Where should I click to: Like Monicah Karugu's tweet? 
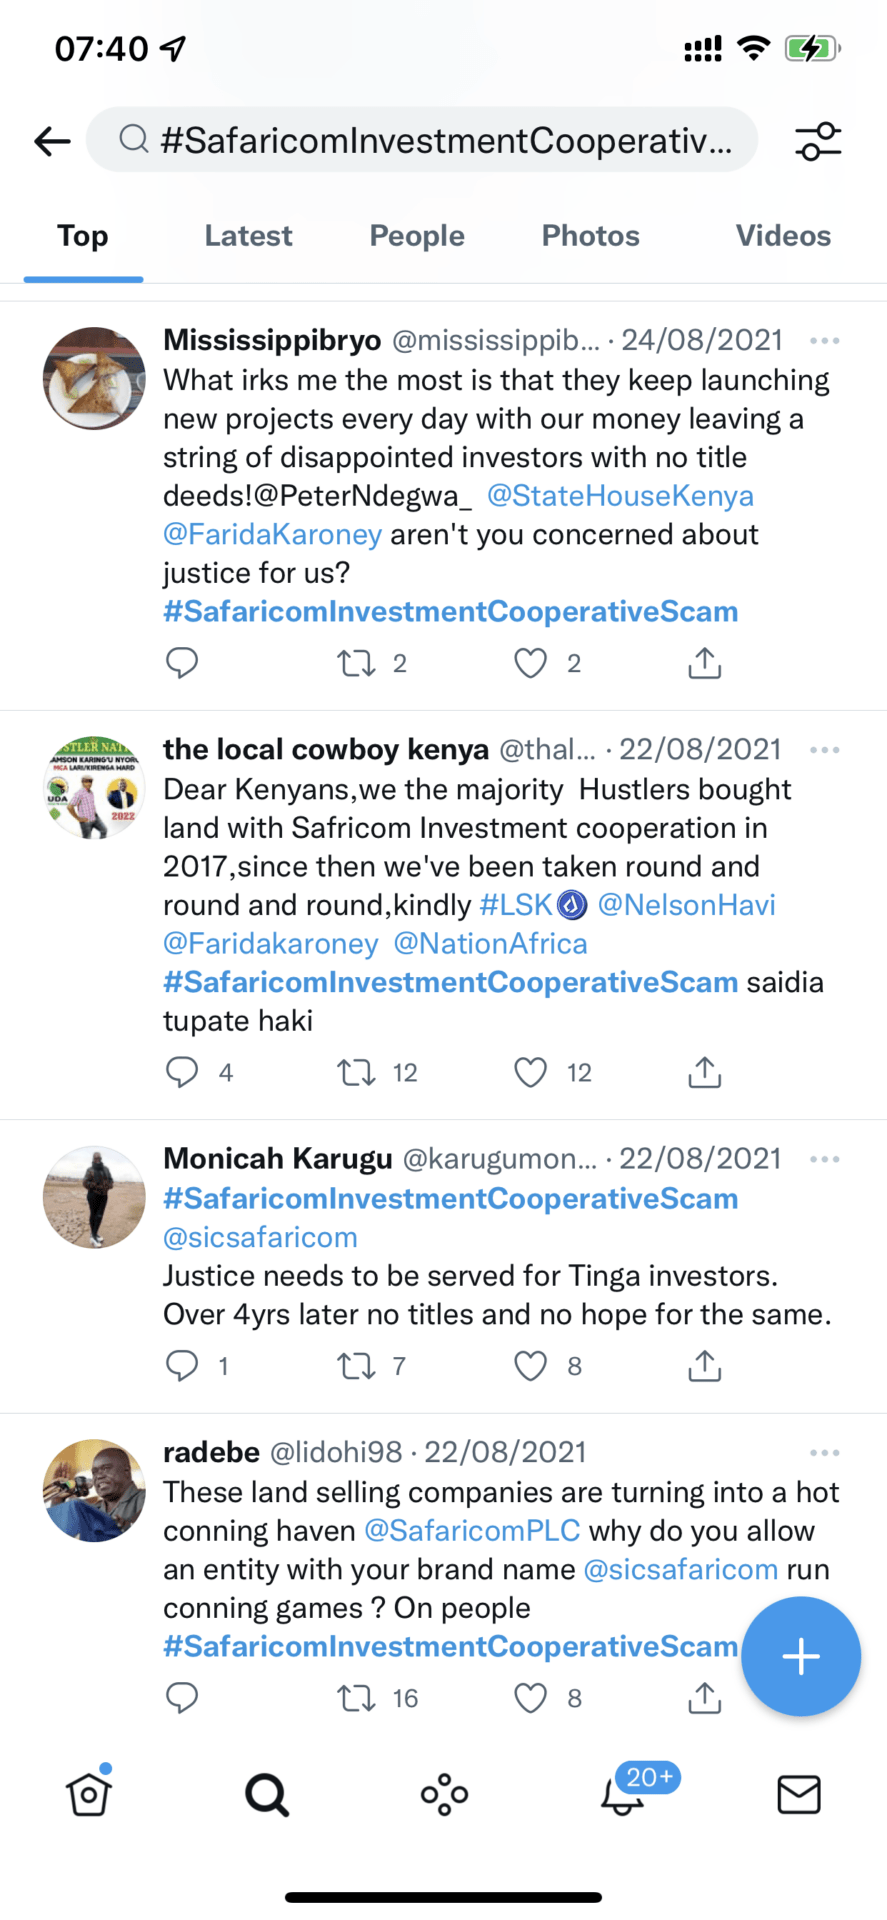530,1366
